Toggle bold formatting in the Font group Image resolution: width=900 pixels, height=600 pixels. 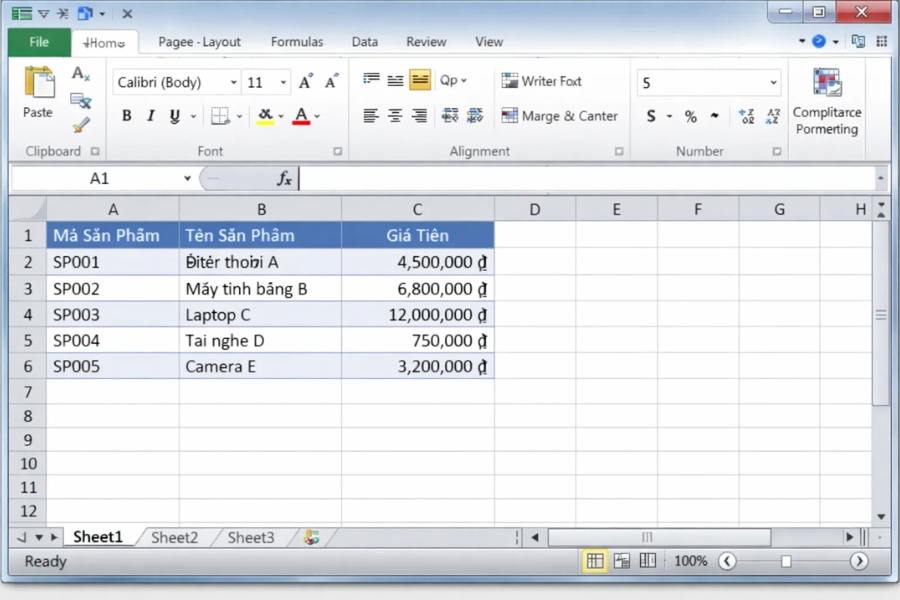[x=126, y=116]
